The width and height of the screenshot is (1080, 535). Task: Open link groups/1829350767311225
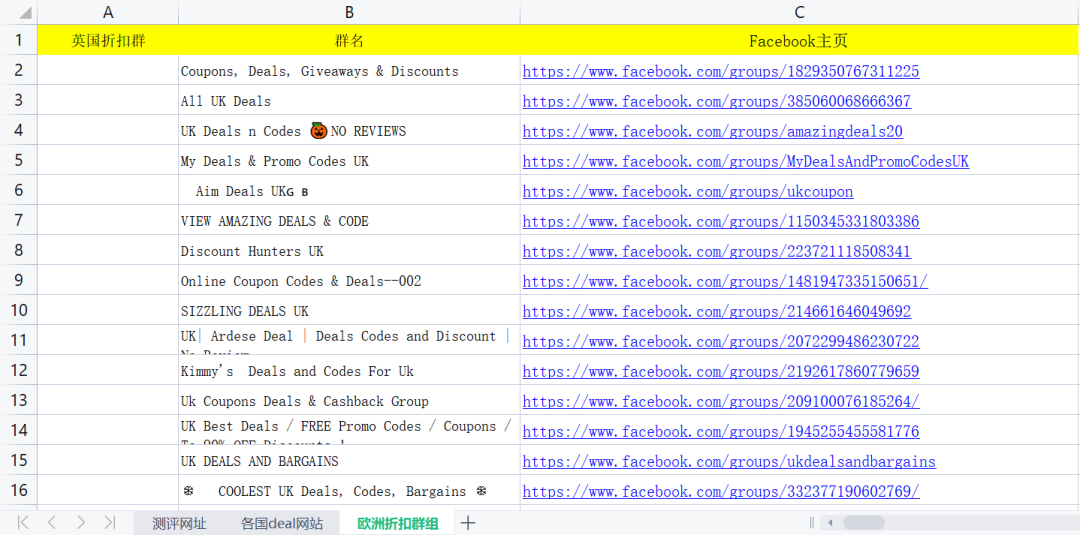pos(720,71)
